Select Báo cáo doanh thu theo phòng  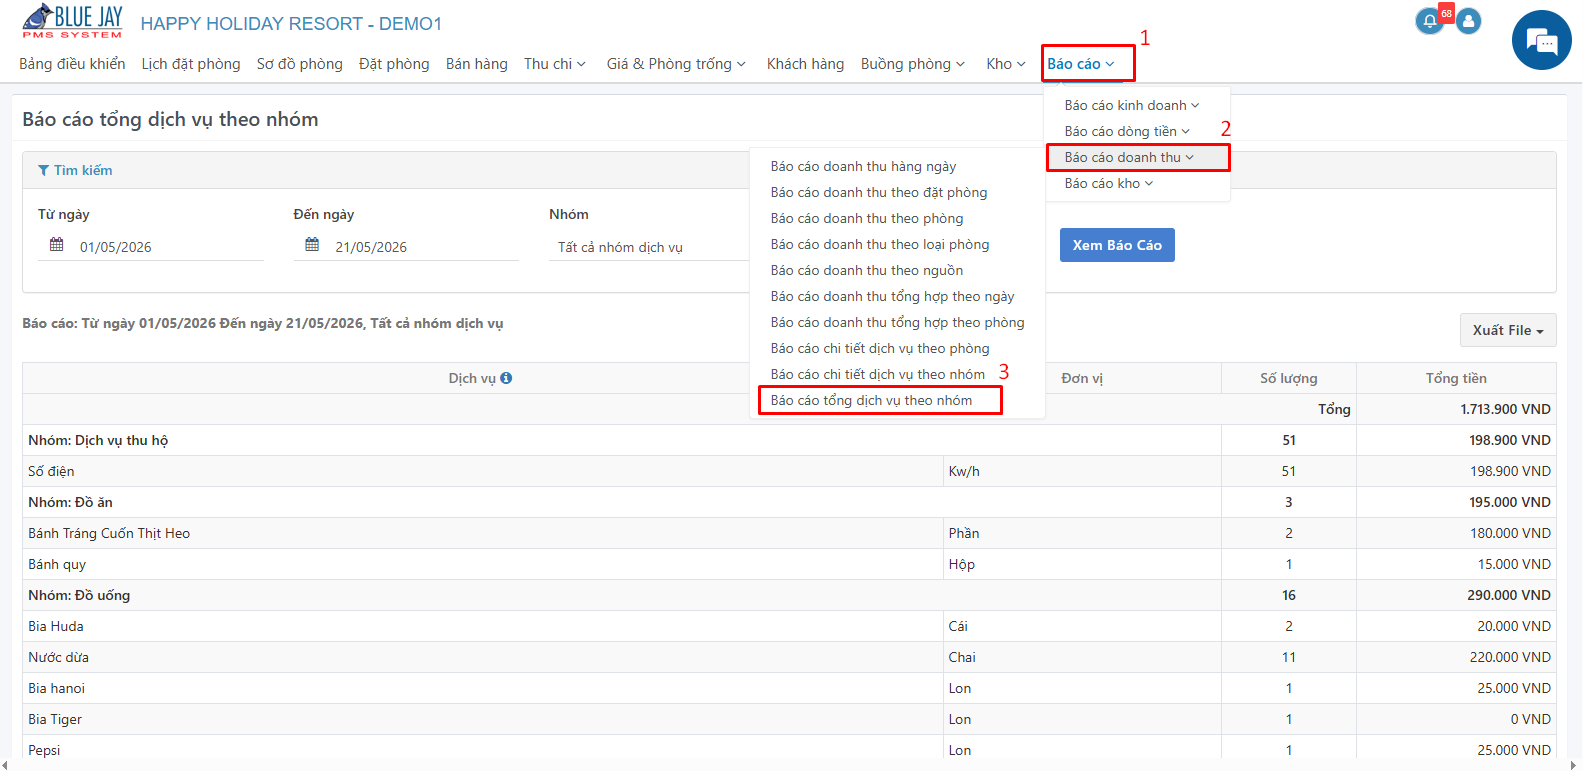[x=867, y=218]
